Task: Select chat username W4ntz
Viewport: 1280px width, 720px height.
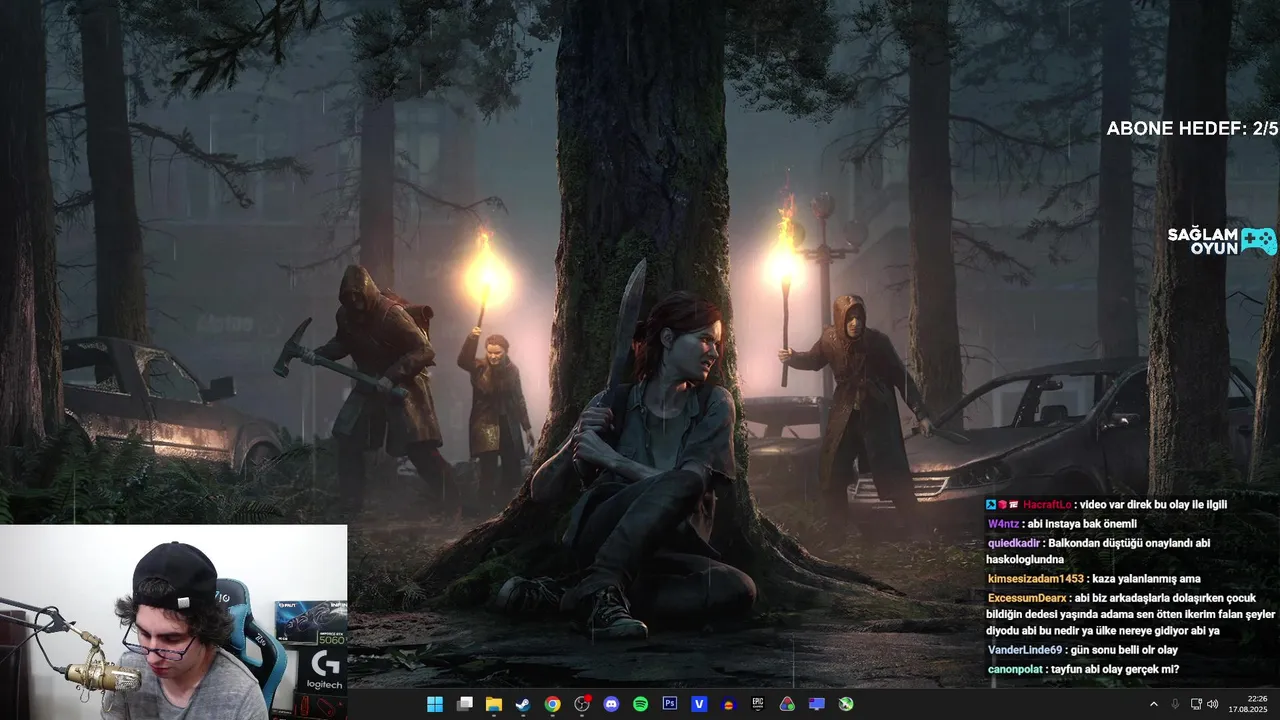Action: click(x=1003, y=524)
